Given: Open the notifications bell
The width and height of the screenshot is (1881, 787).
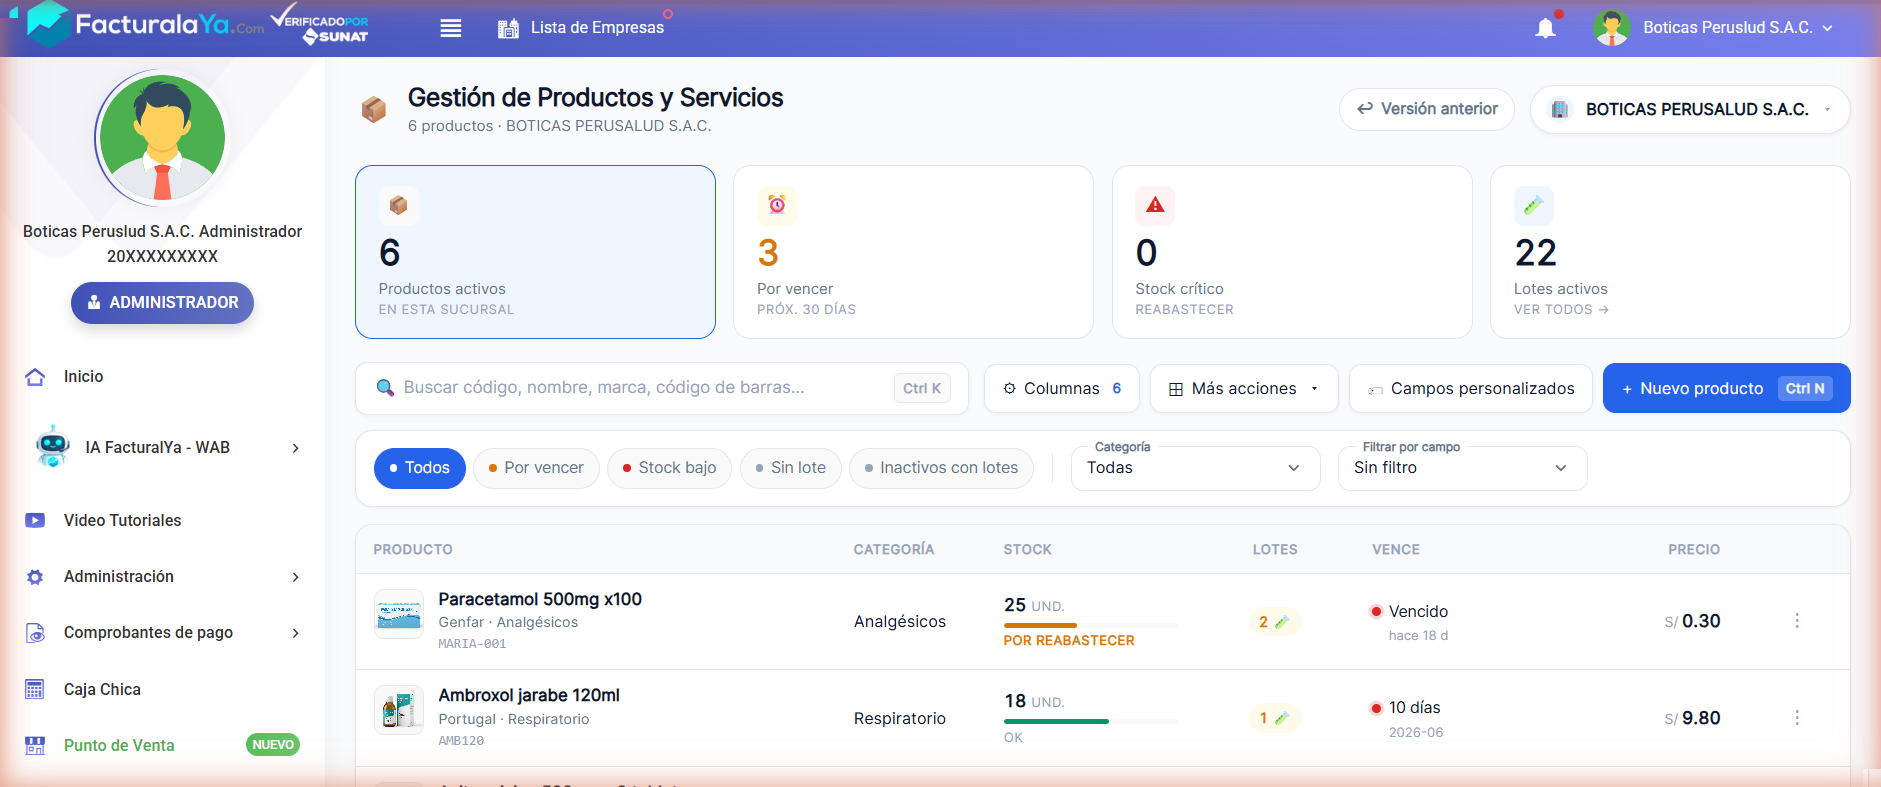Looking at the screenshot, I should 1546,28.
